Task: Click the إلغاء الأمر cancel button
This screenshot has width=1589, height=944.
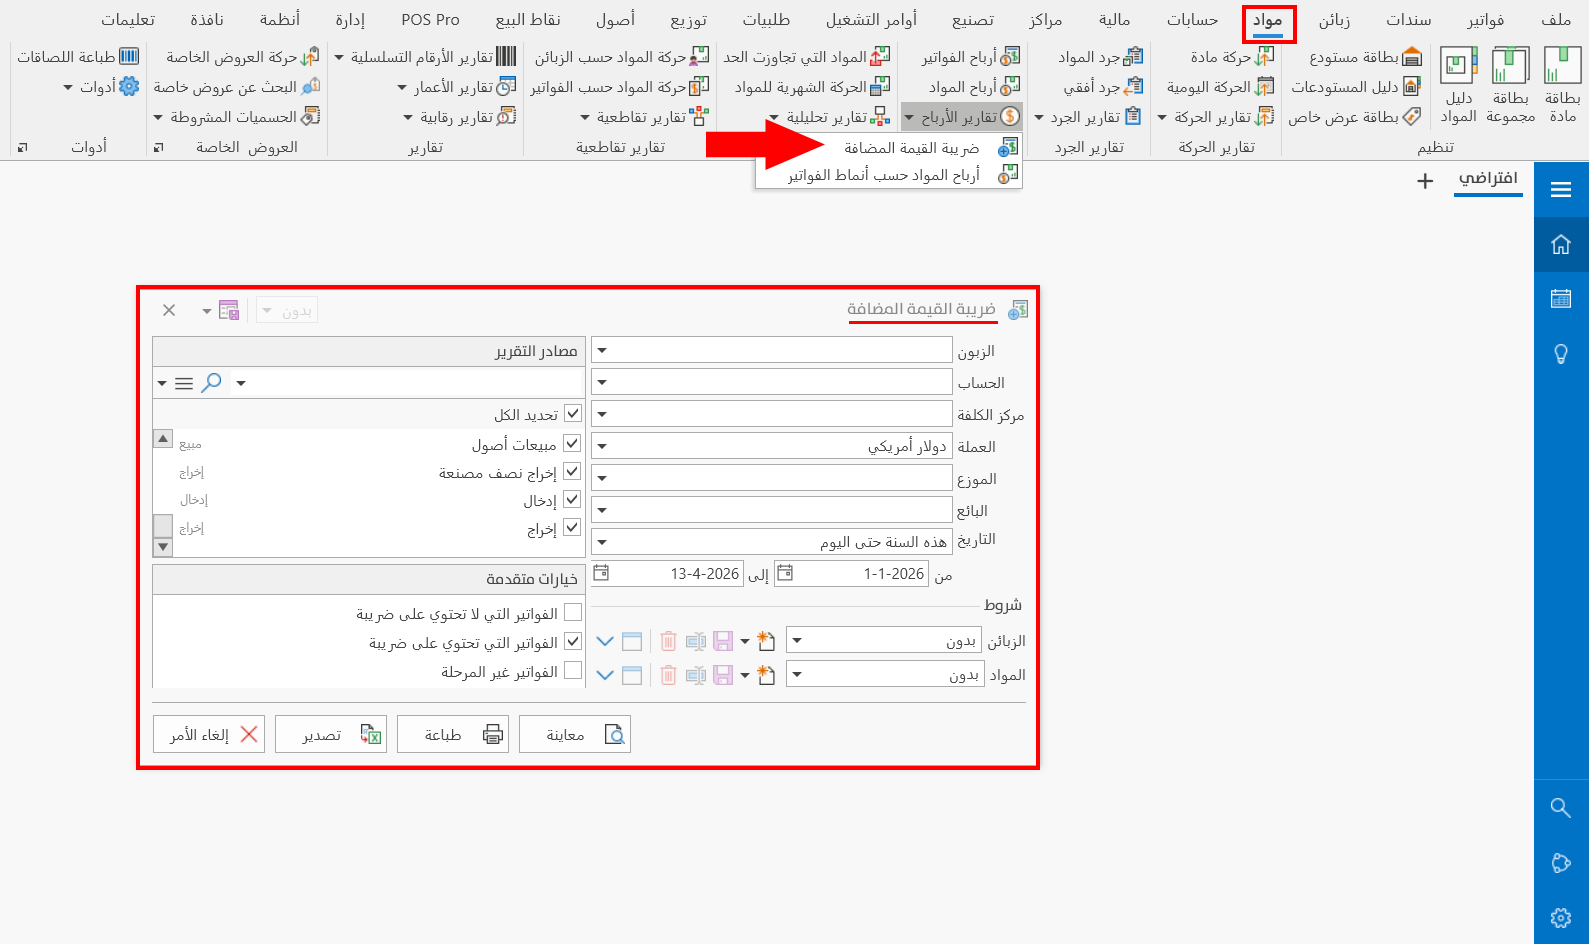Action: [209, 734]
